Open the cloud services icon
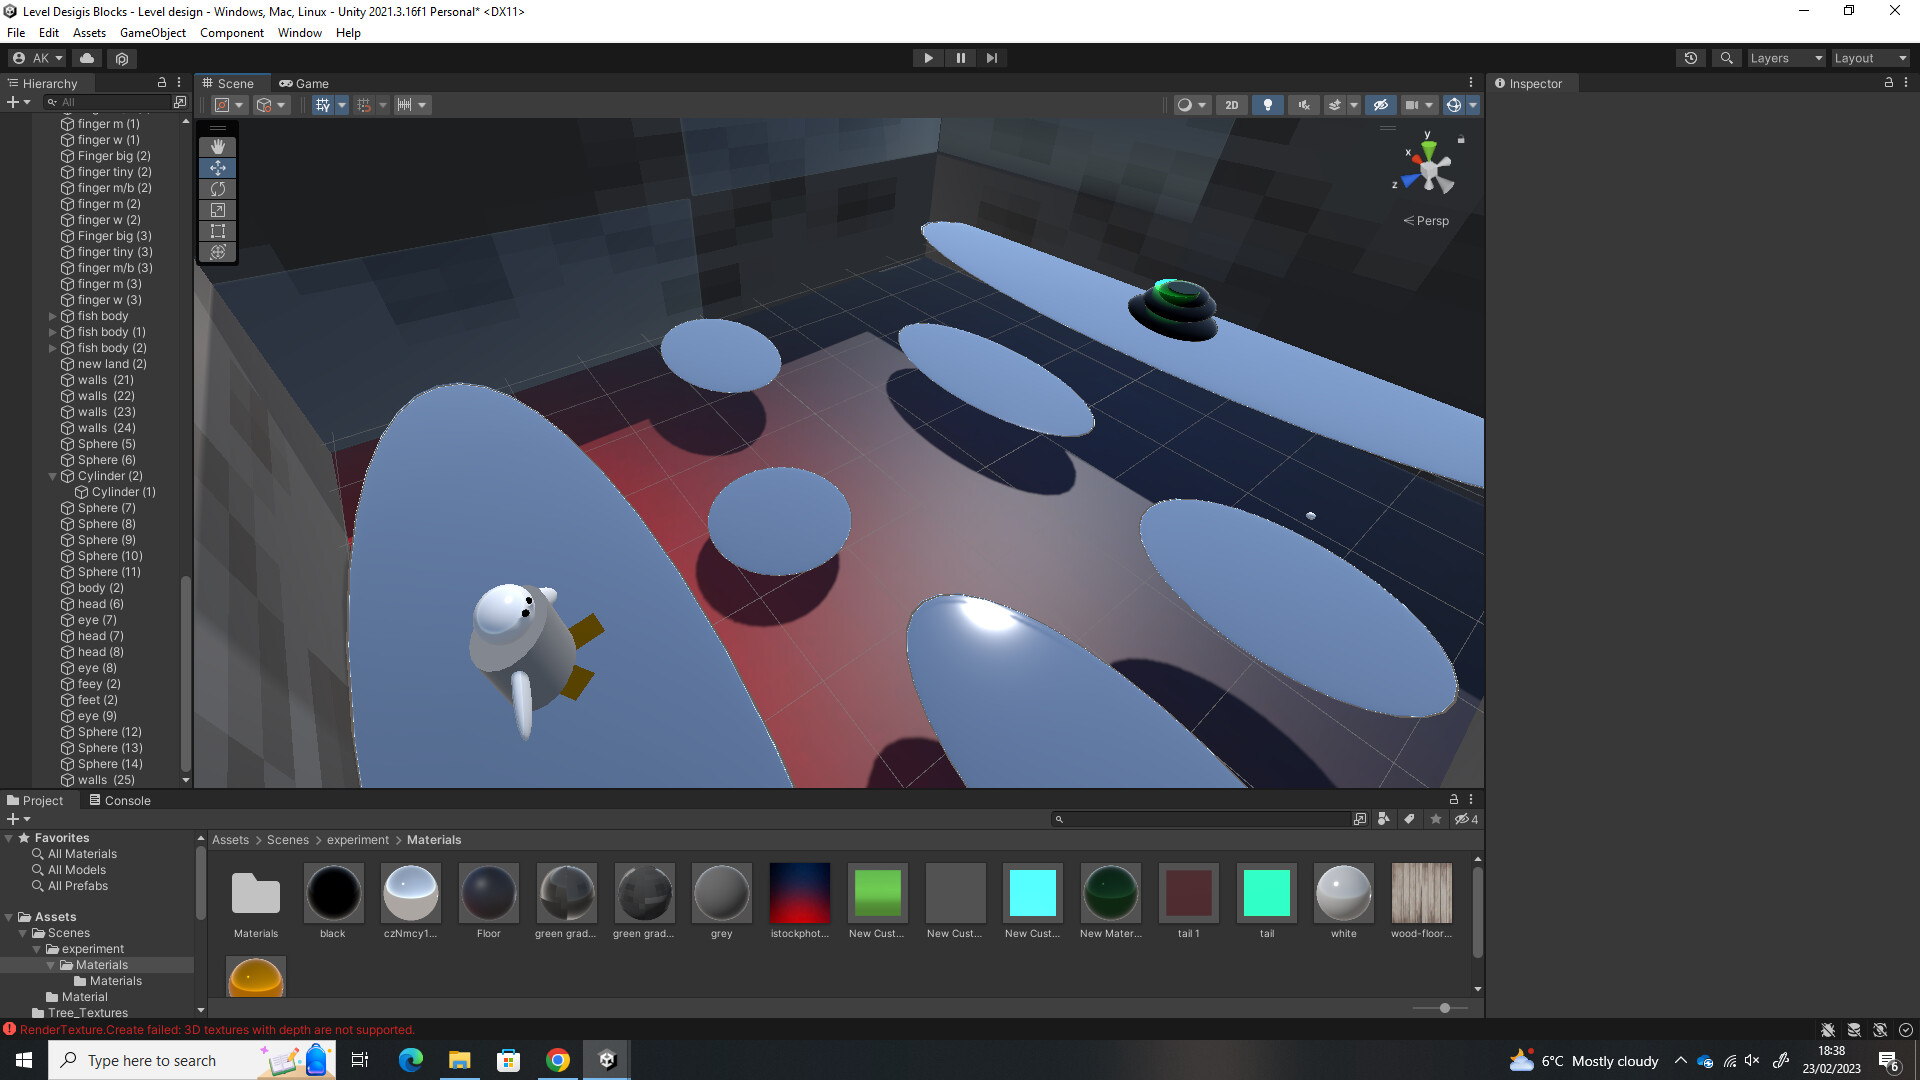This screenshot has width=1920, height=1080. (87, 58)
